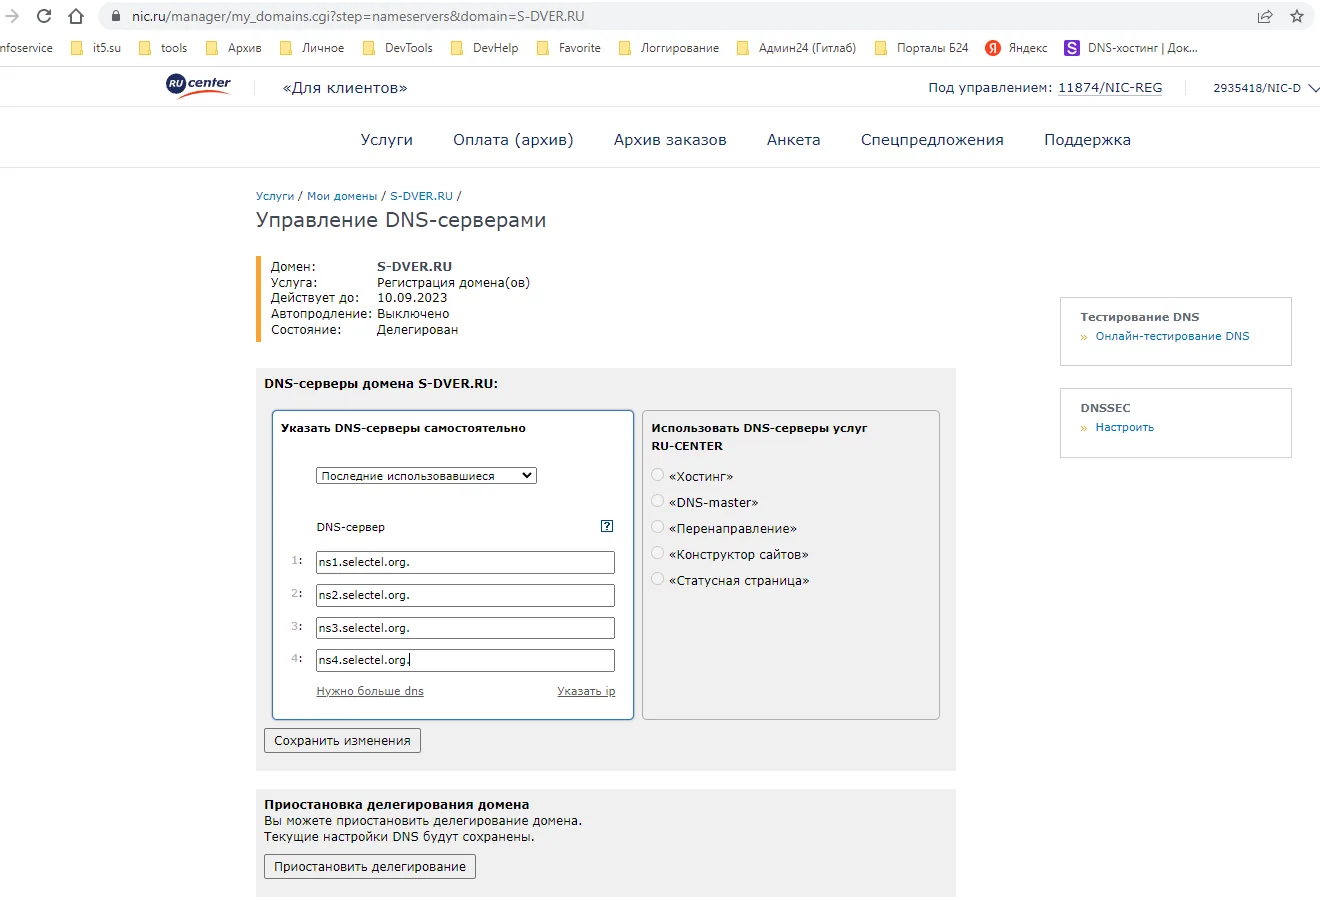Click the Сохранить изменения button
The image size is (1320, 900).
[342, 741]
